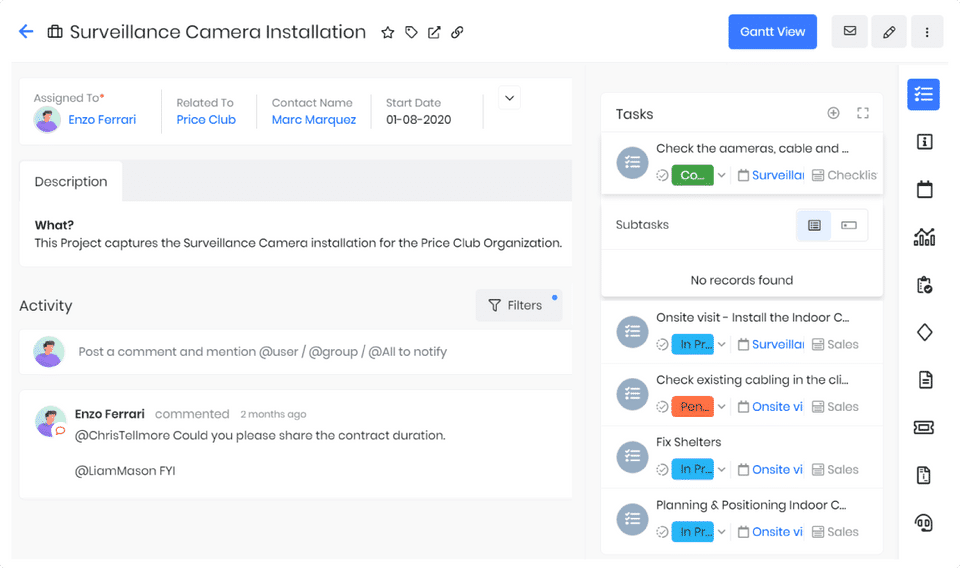Open the green completed status dropdown

pos(721,175)
